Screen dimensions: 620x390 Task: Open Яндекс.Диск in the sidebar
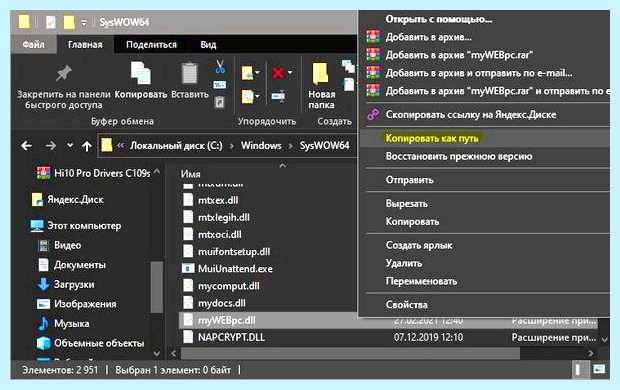pos(67,199)
